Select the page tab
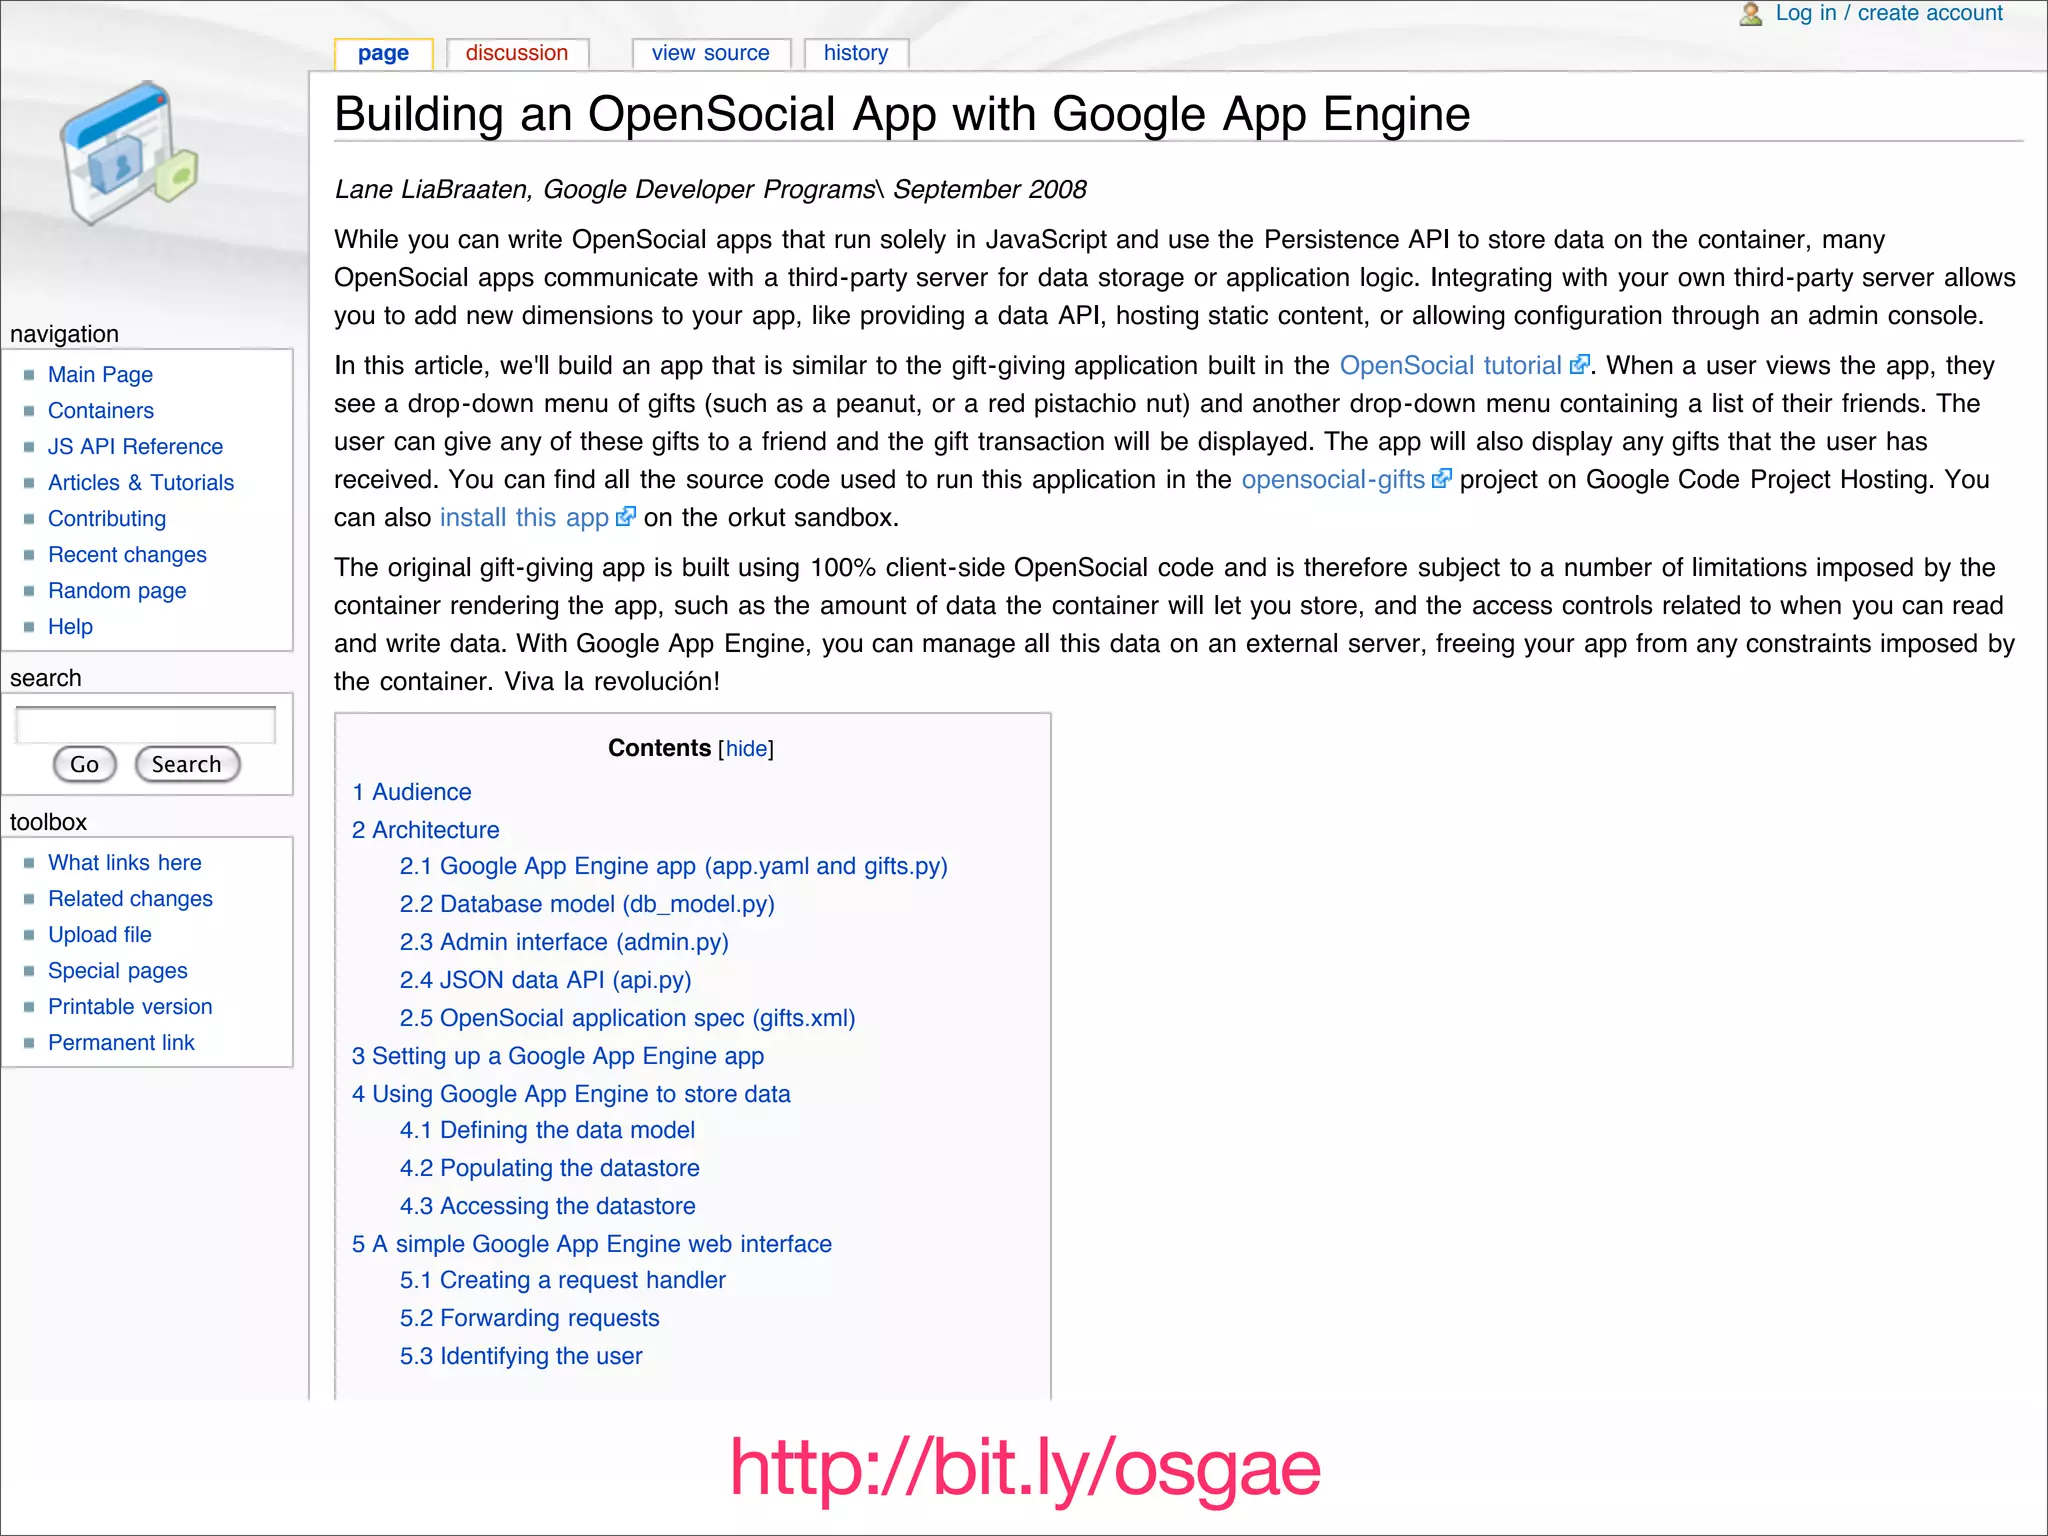This screenshot has height=1536, width=2048. [383, 53]
